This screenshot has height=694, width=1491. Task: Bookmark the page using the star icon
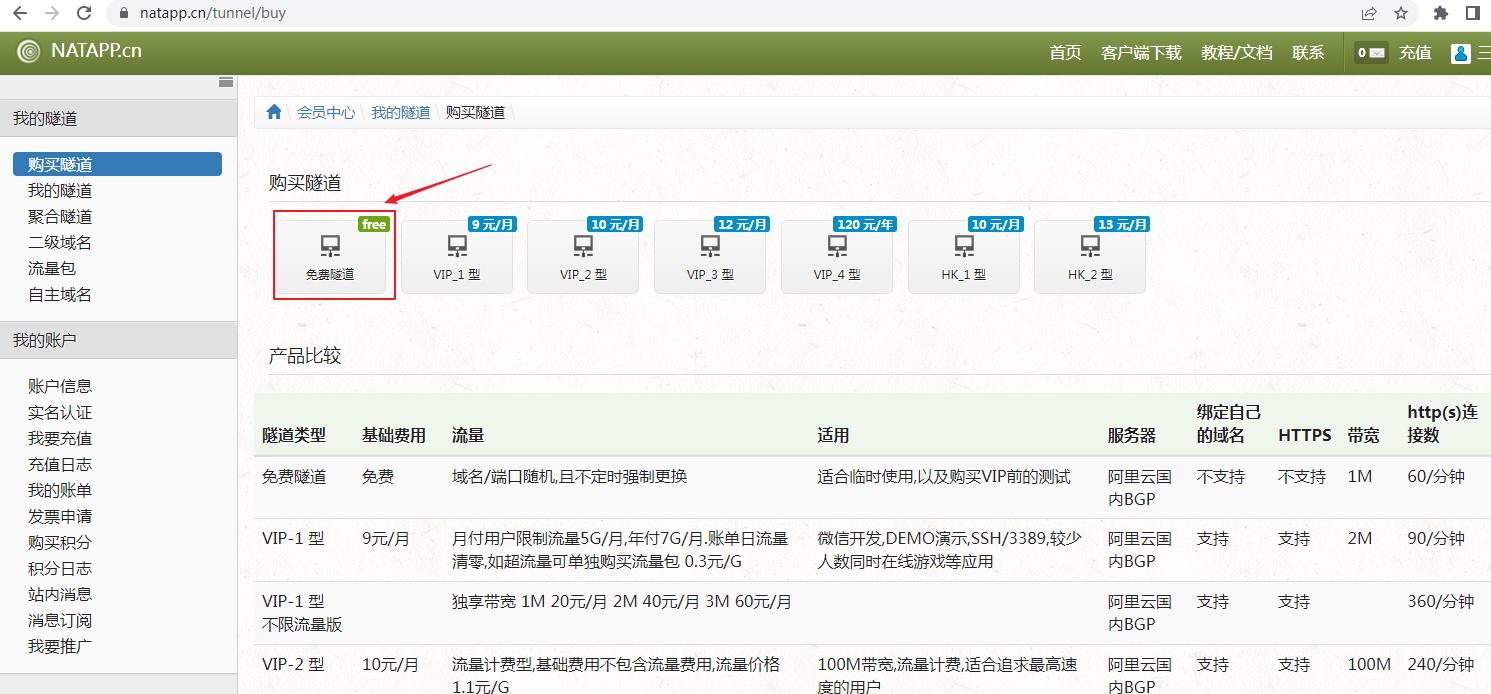tap(1402, 14)
